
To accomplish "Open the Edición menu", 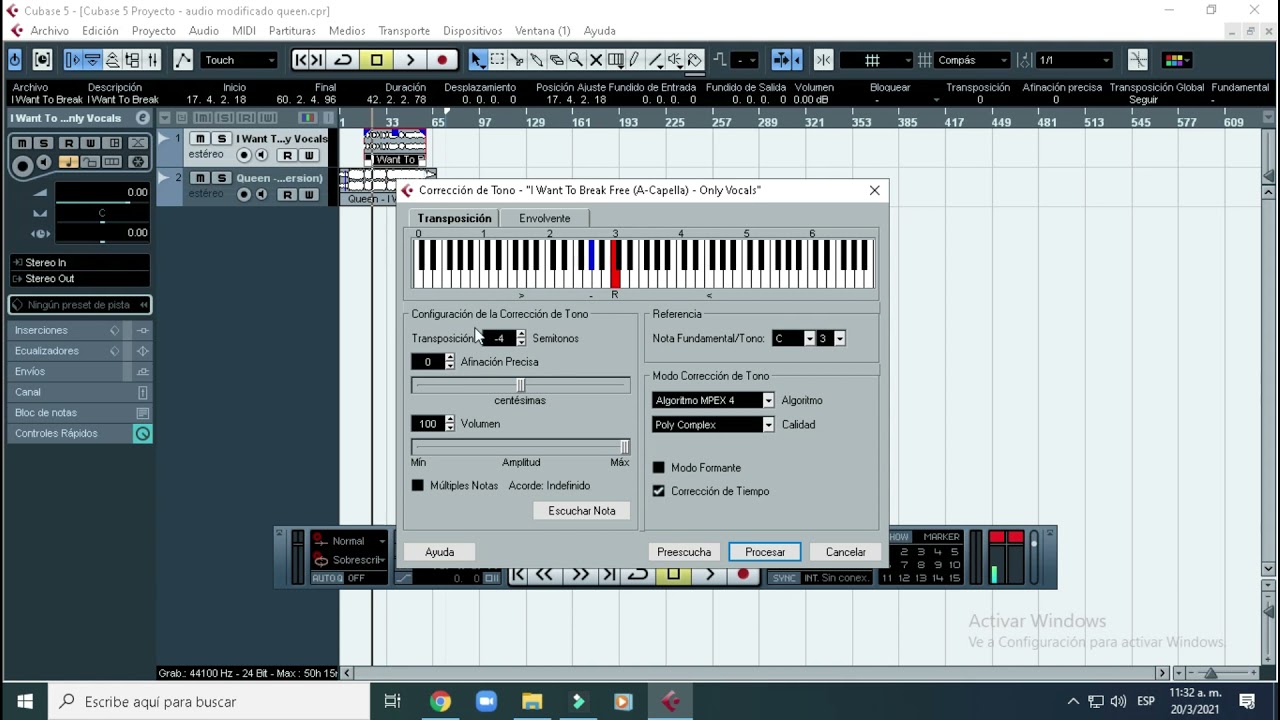I will pos(100,31).
